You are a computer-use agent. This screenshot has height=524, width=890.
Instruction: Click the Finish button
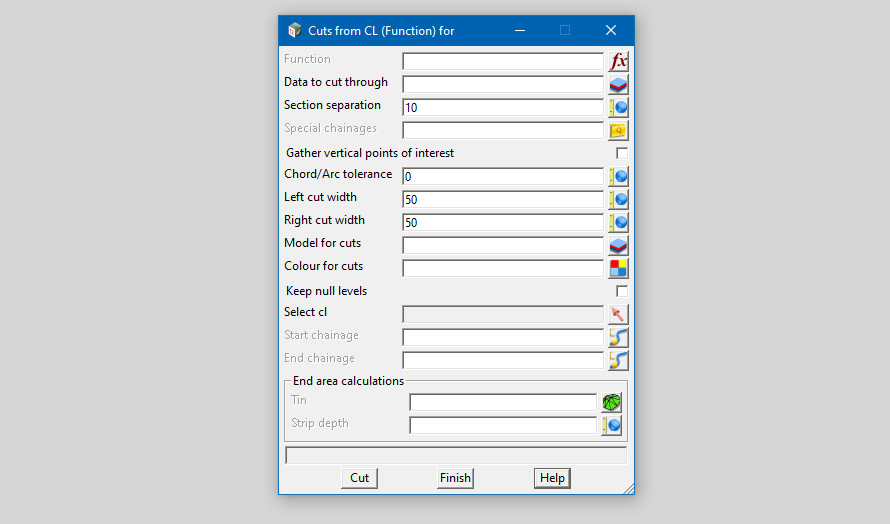click(455, 478)
